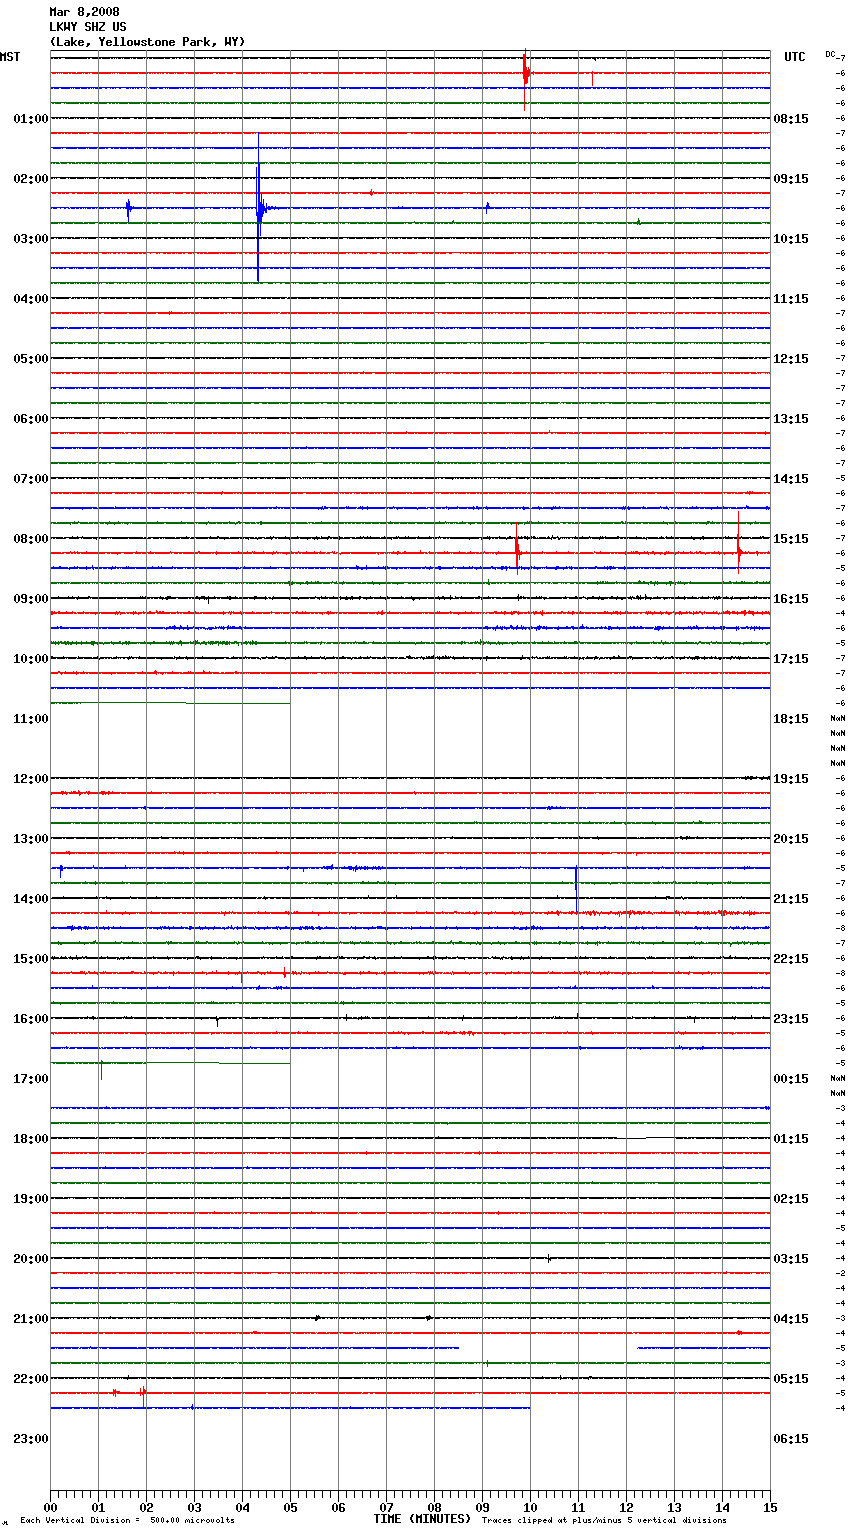Viewport: 850px width, 1534px height.
Task: Click the "DC" offset column header
Action: pos(830,54)
